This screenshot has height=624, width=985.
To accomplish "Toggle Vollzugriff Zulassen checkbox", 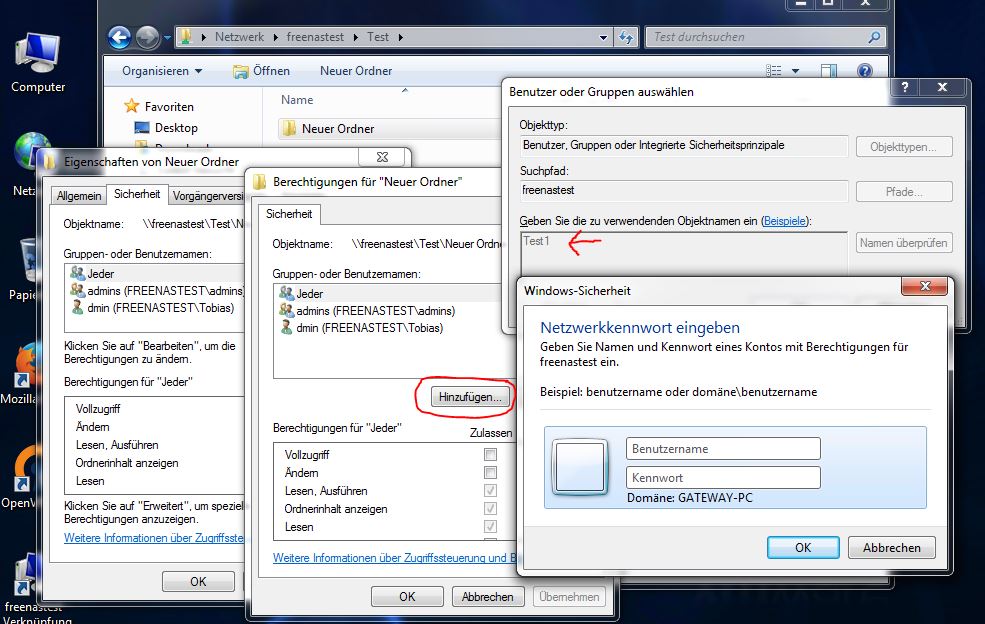I will 491,454.
